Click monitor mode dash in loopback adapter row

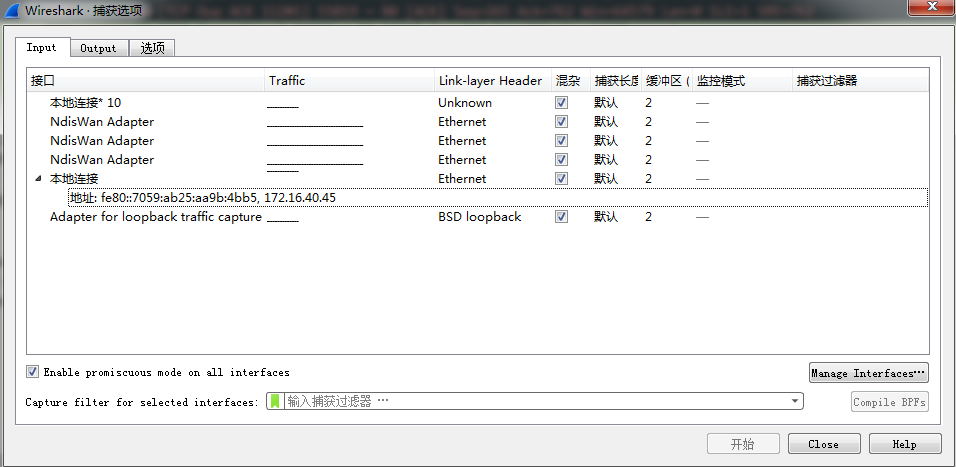click(702, 217)
